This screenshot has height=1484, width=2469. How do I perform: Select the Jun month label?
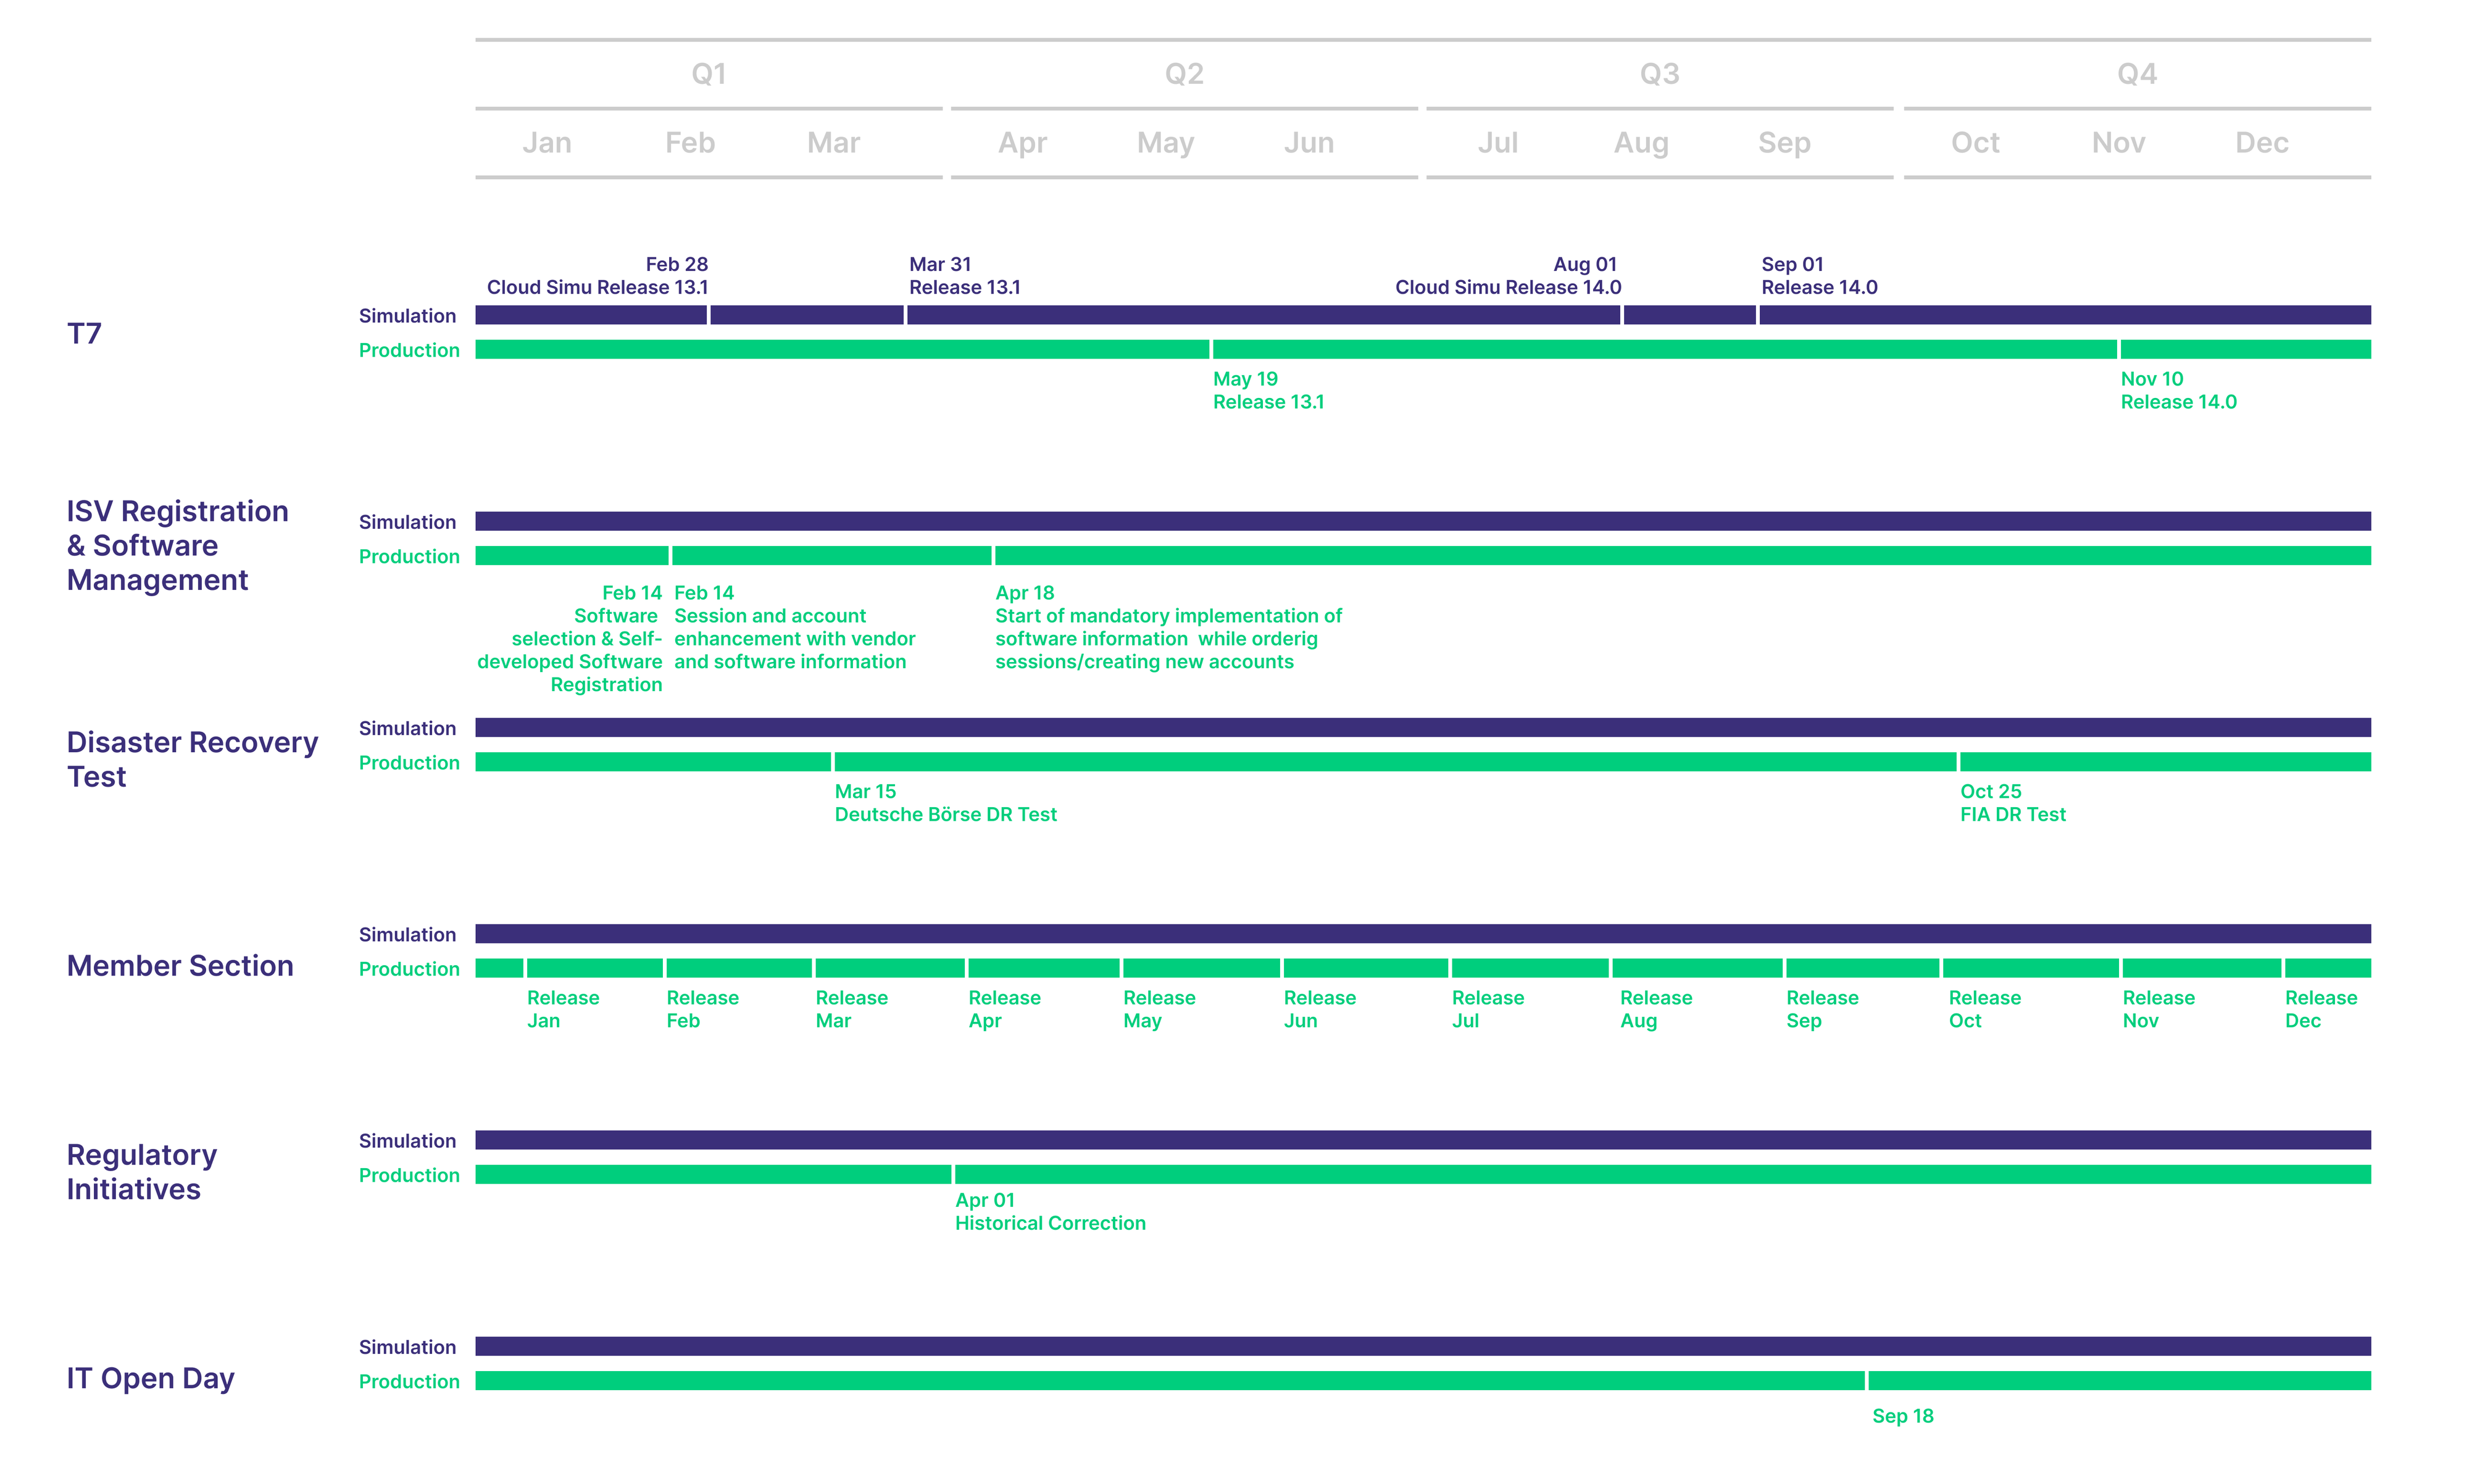pyautogui.click(x=1308, y=143)
